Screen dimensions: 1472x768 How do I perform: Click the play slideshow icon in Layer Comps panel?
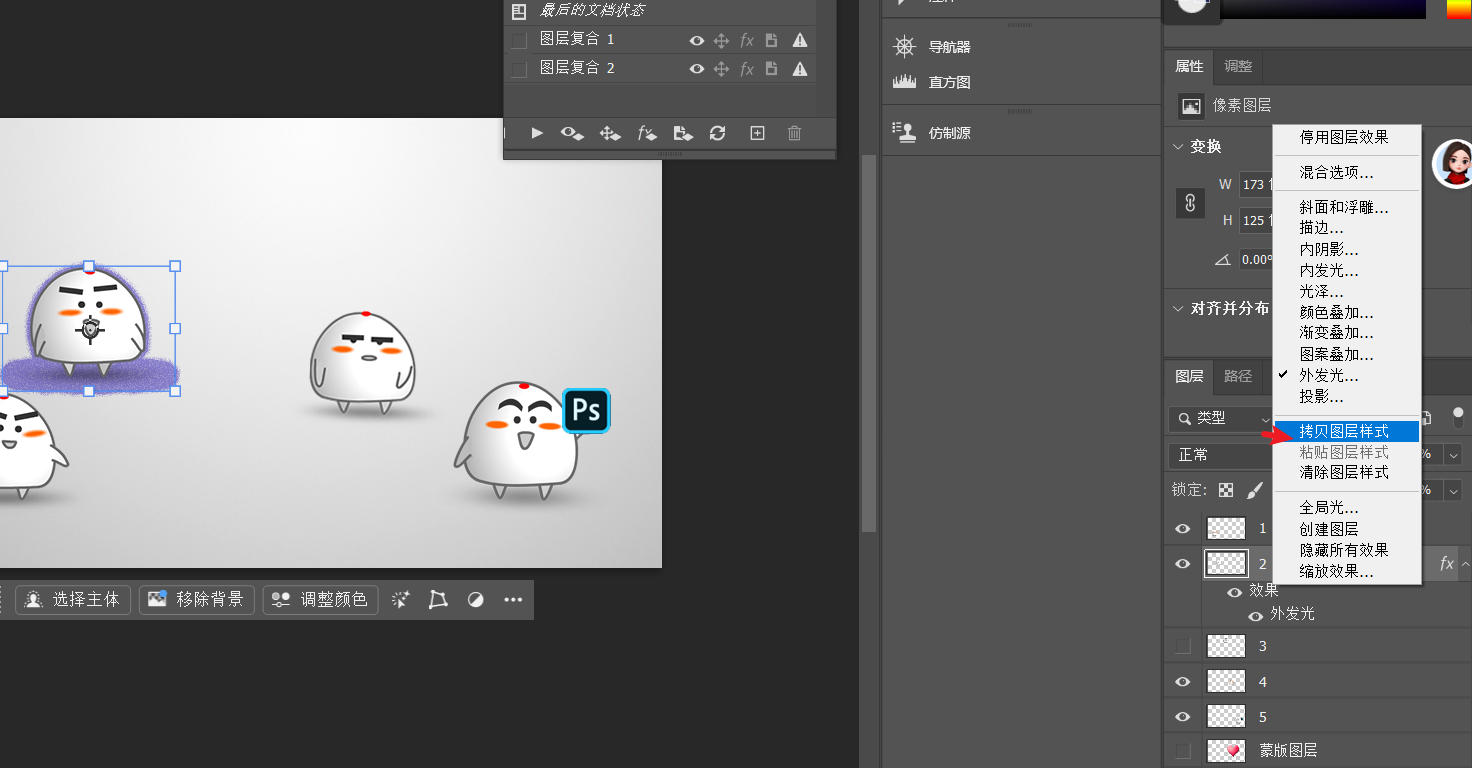(x=537, y=133)
